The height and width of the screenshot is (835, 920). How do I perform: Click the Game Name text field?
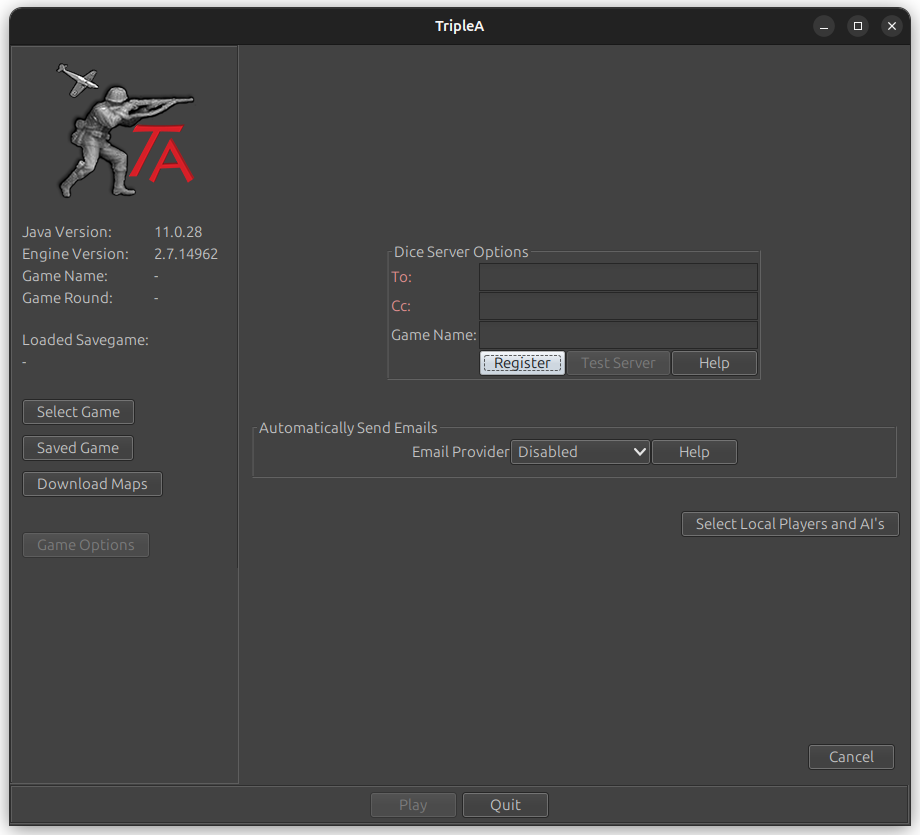pos(618,335)
